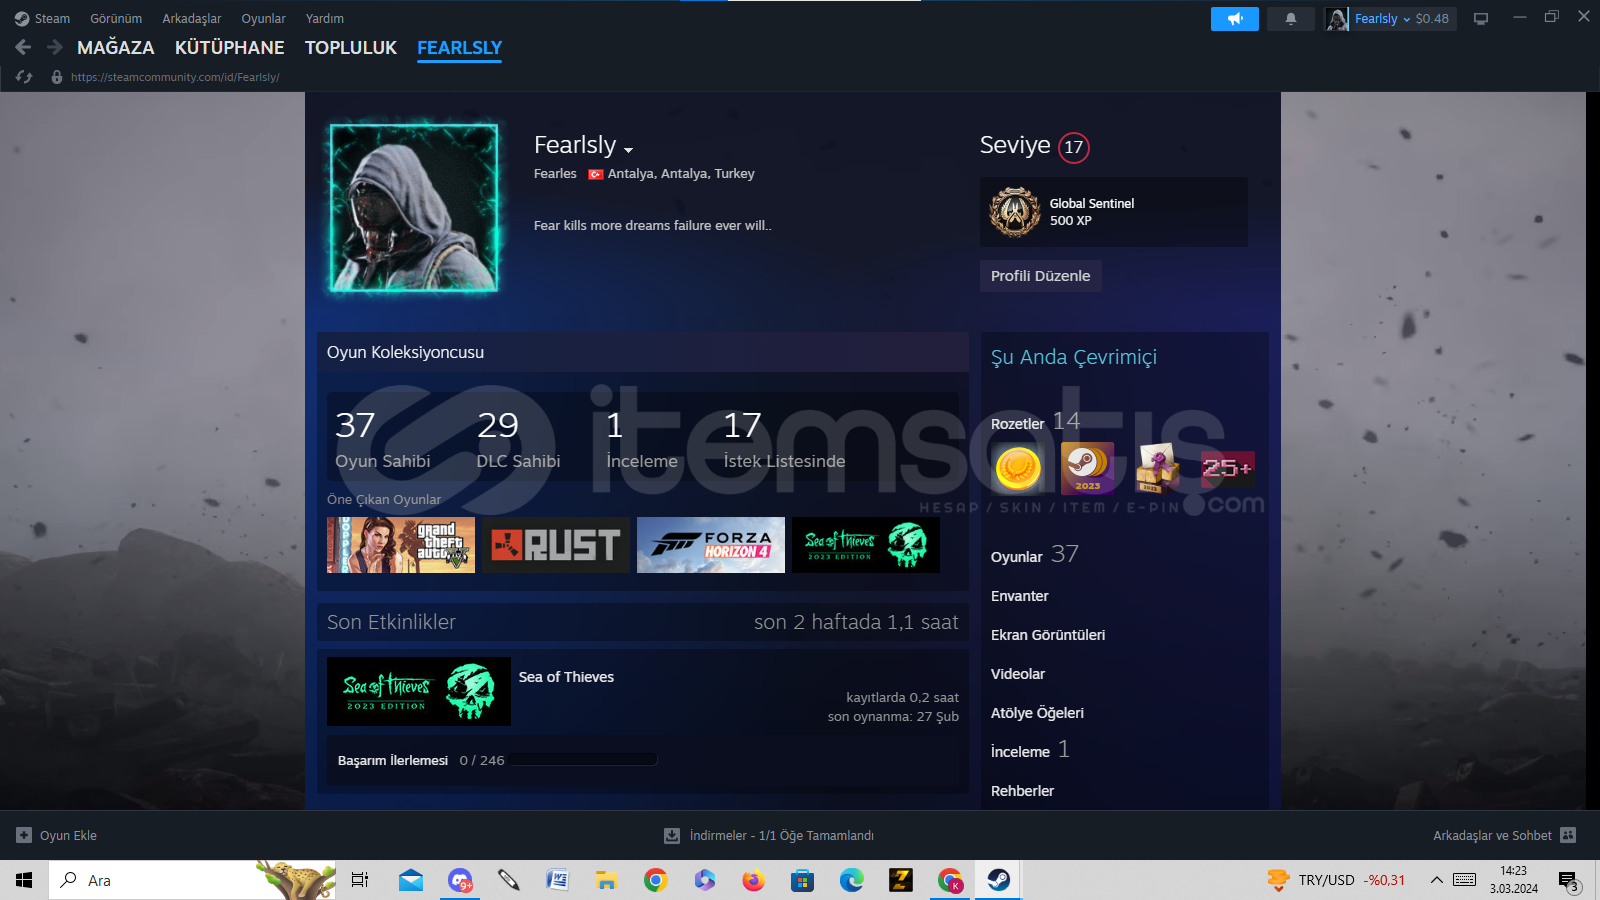Image resolution: width=1600 pixels, height=900 pixels.
Task: Click the level 17 badge circle
Action: (x=1074, y=147)
